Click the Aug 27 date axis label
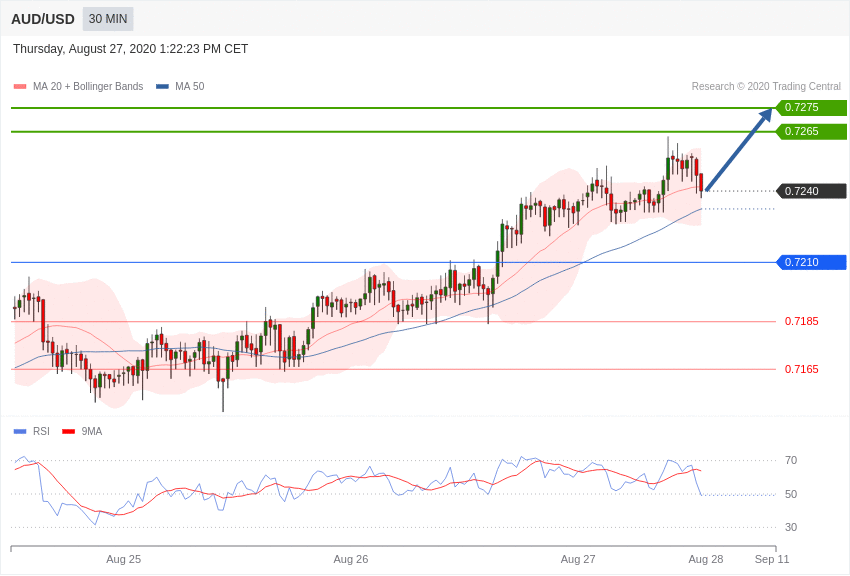Viewport: 850px width, 576px height. tap(578, 559)
